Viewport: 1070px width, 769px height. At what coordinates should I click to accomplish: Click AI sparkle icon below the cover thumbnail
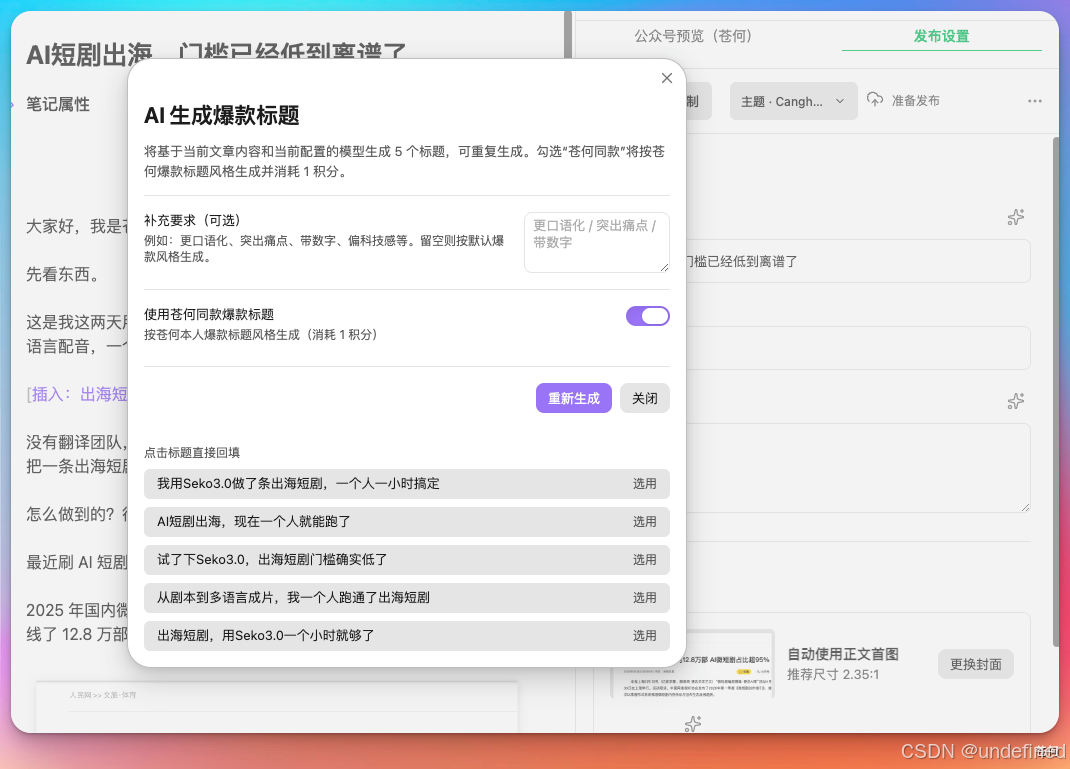(693, 723)
